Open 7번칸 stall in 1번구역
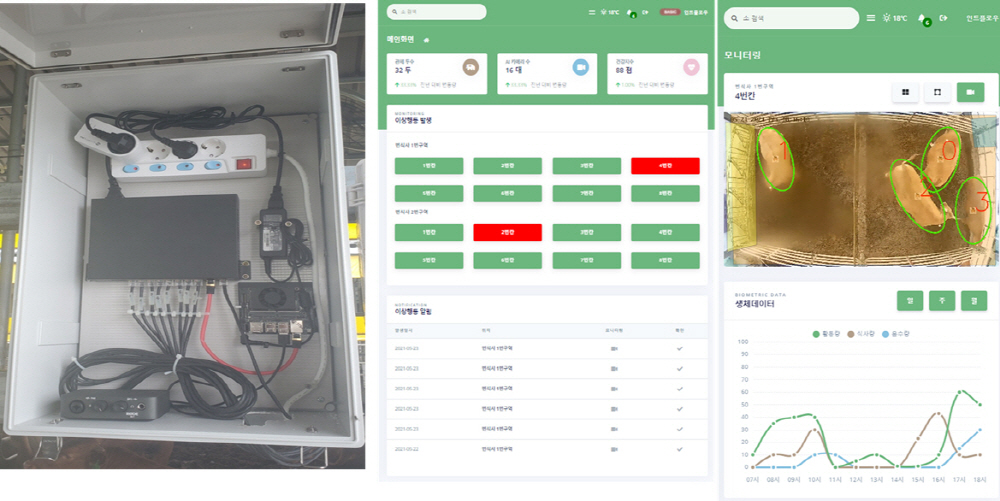Image resolution: width=1000 pixels, height=501 pixels. (587, 193)
